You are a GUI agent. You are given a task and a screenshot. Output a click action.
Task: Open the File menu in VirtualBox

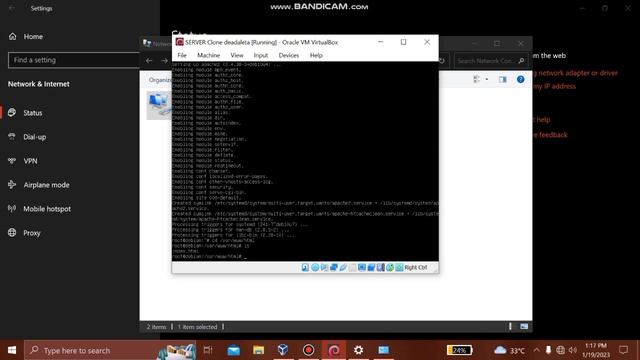point(182,55)
